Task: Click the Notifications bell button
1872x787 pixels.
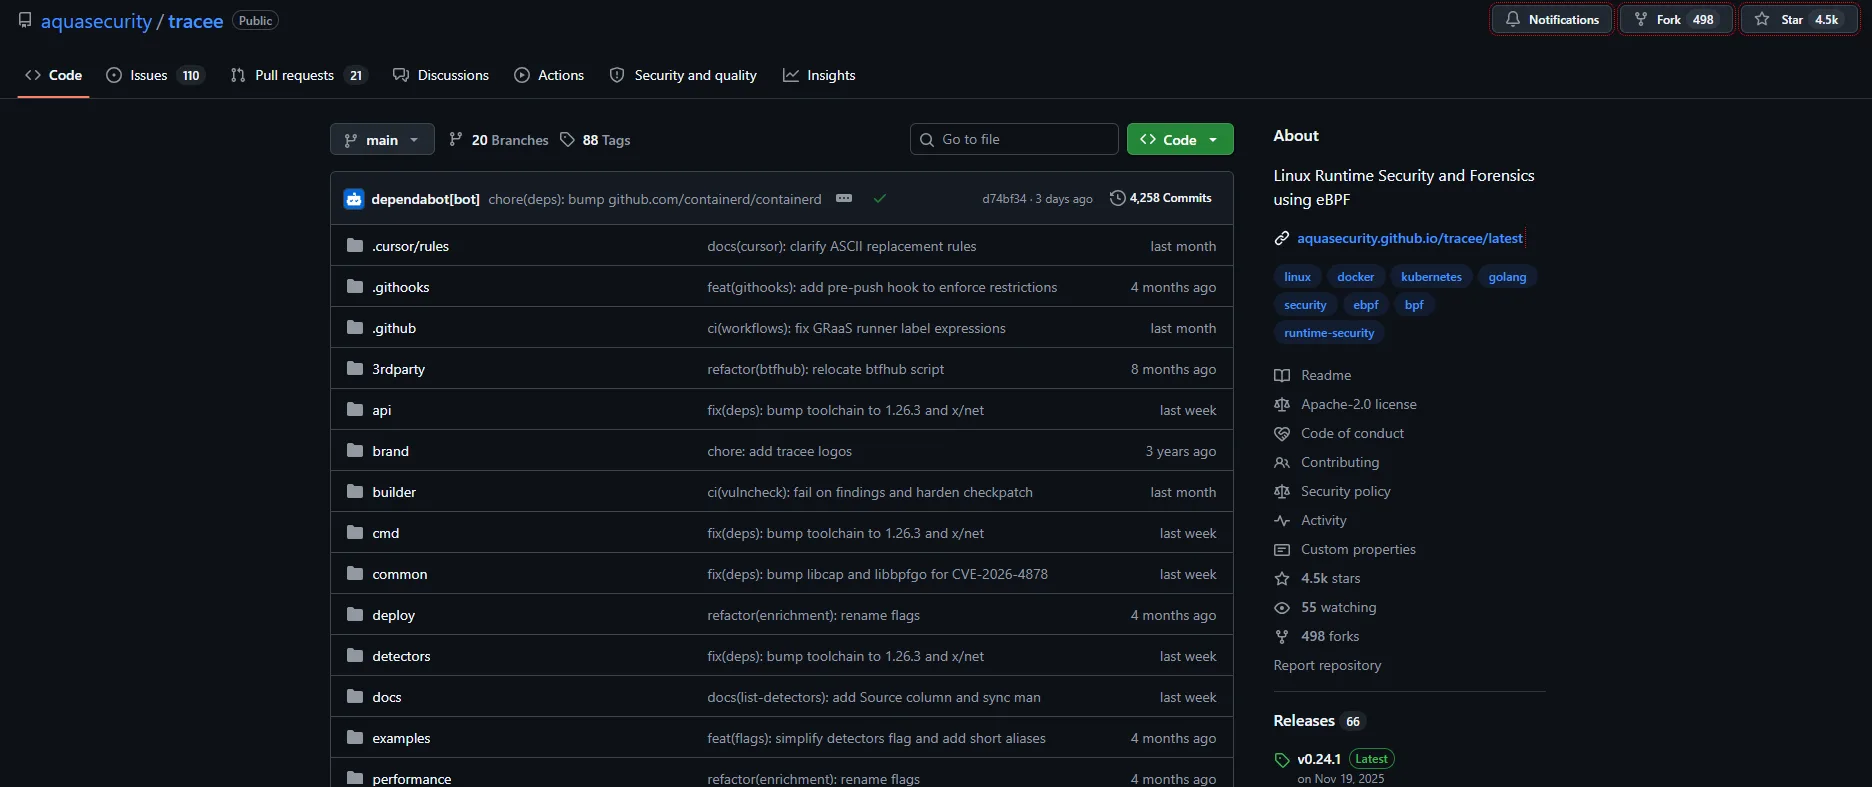Action: pos(1552,19)
